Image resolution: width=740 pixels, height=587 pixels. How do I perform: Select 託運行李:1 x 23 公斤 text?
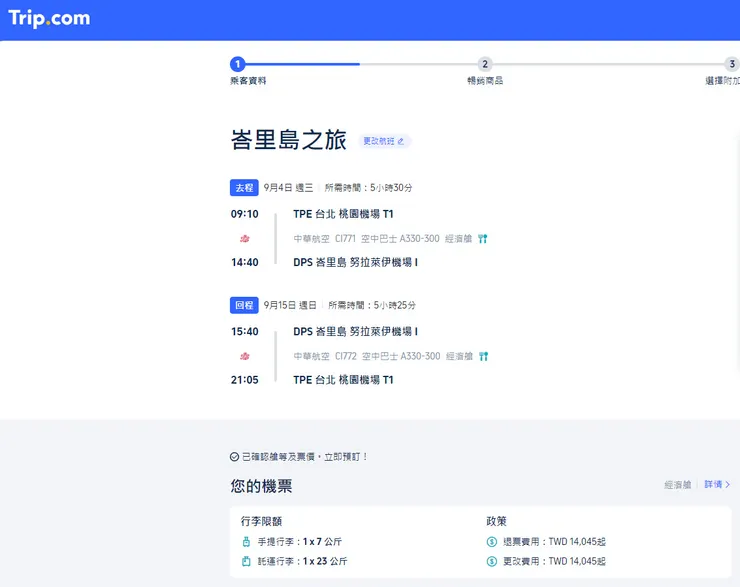click(302, 562)
